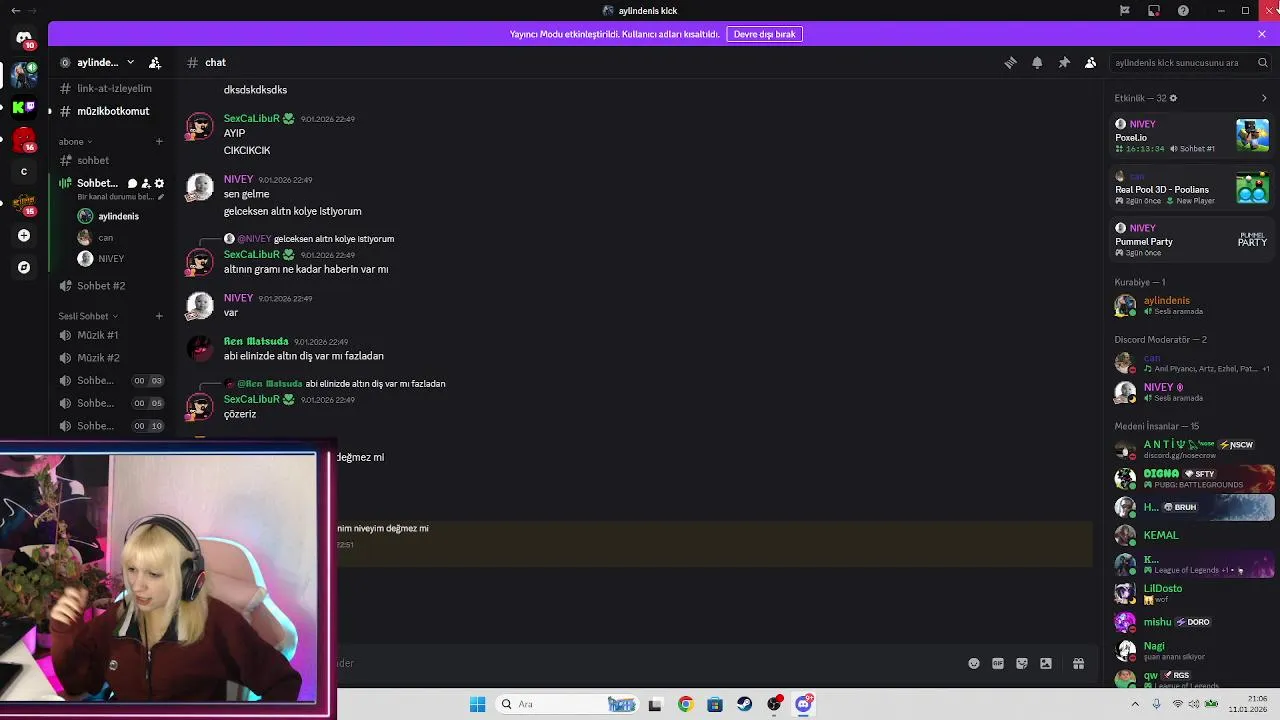Open Steam from the taskbar

click(745, 704)
